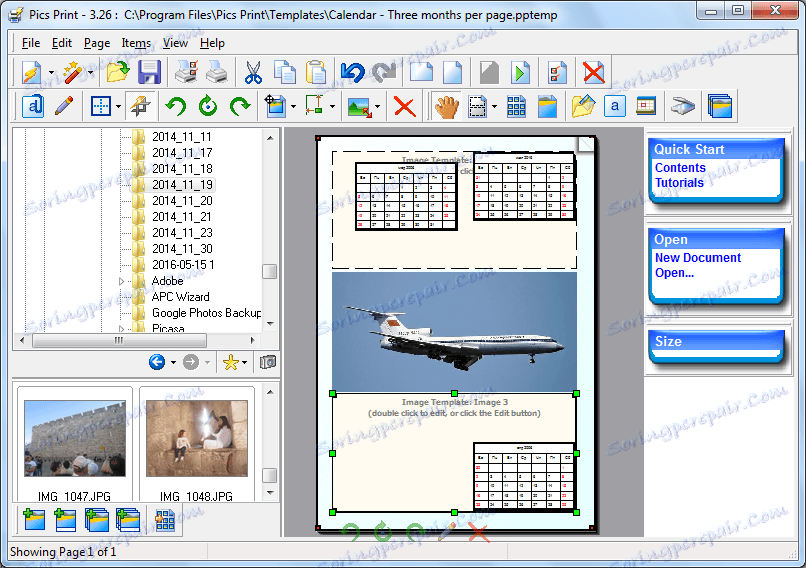Print with the plain printer icon
The image size is (806, 568).
217,72
